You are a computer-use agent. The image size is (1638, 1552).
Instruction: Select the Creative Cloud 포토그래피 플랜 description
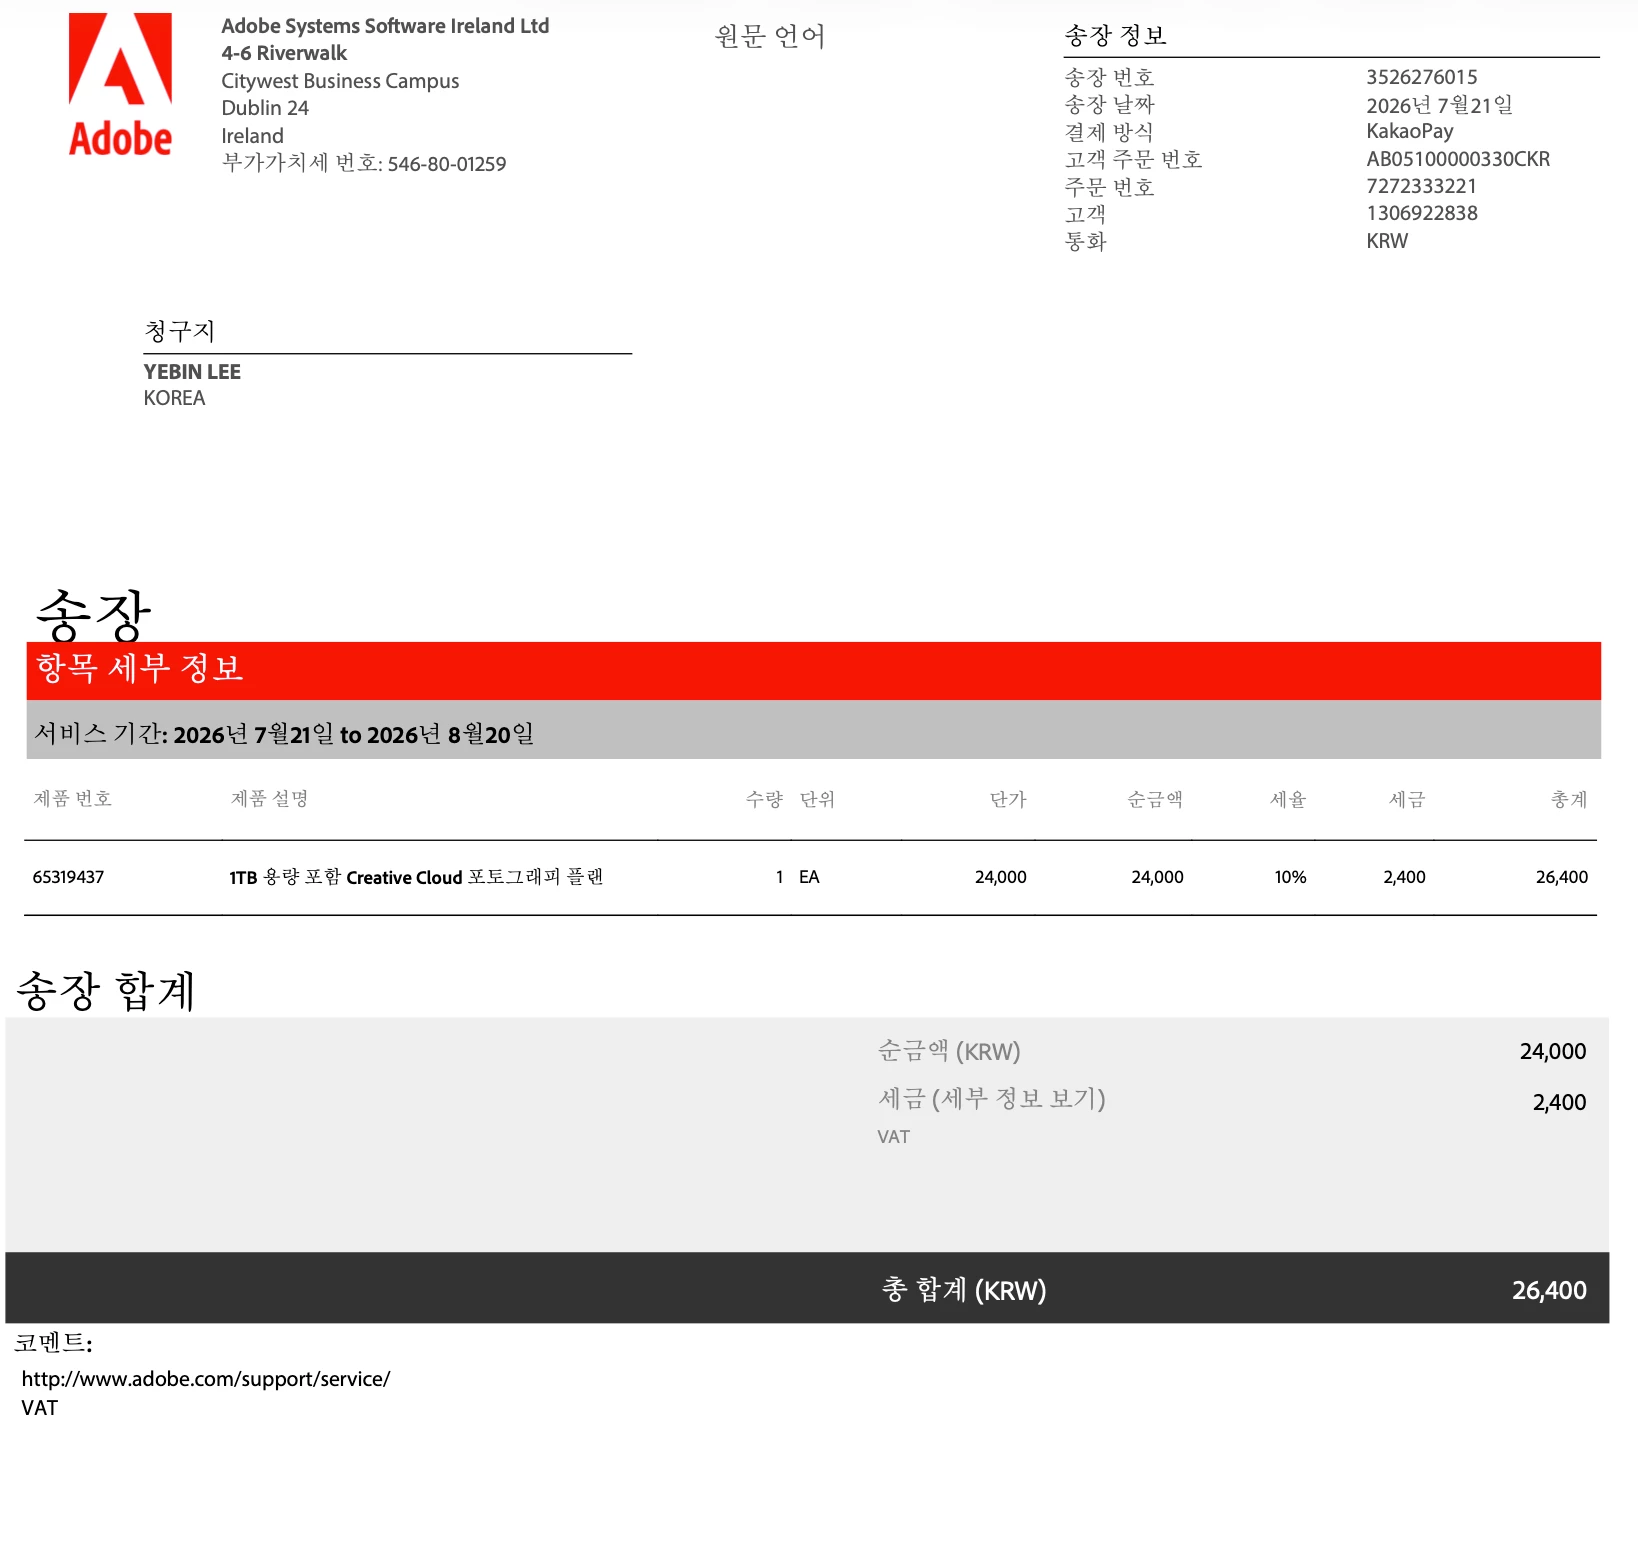click(416, 877)
